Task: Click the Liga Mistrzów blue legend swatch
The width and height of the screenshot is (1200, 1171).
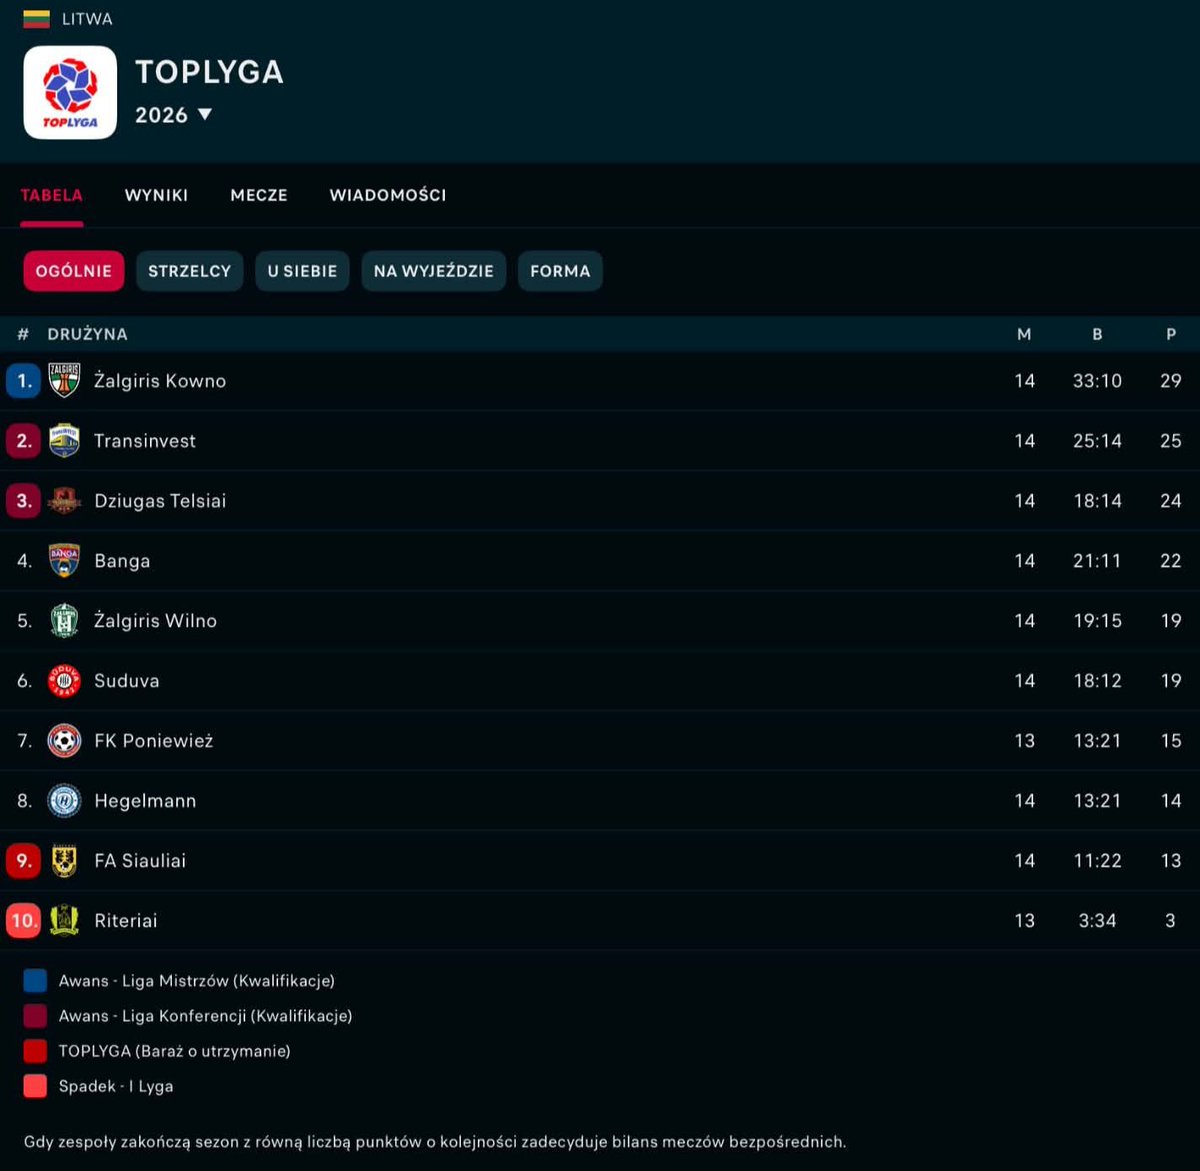Action: (x=35, y=981)
